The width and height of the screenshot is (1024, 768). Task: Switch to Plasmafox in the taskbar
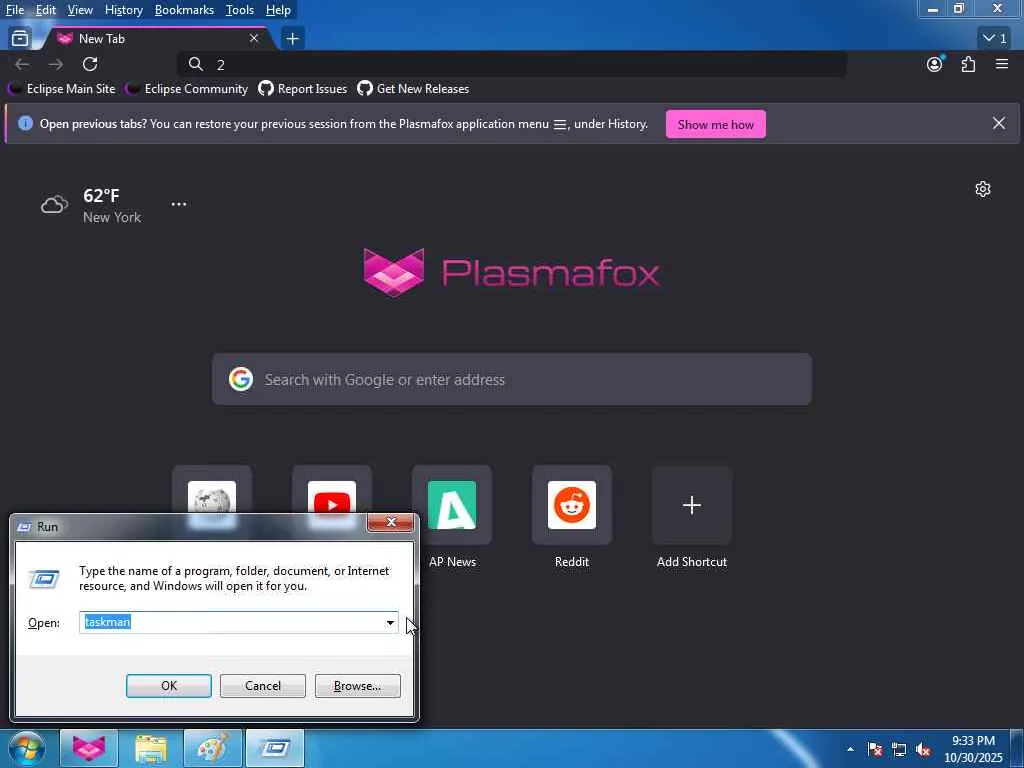[x=89, y=748]
